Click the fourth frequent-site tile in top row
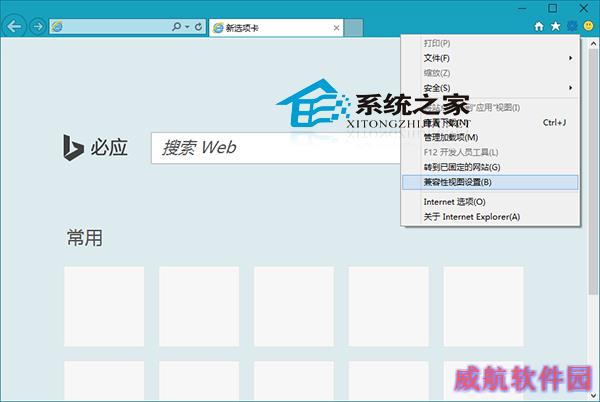The width and height of the screenshot is (600, 402). 388,307
